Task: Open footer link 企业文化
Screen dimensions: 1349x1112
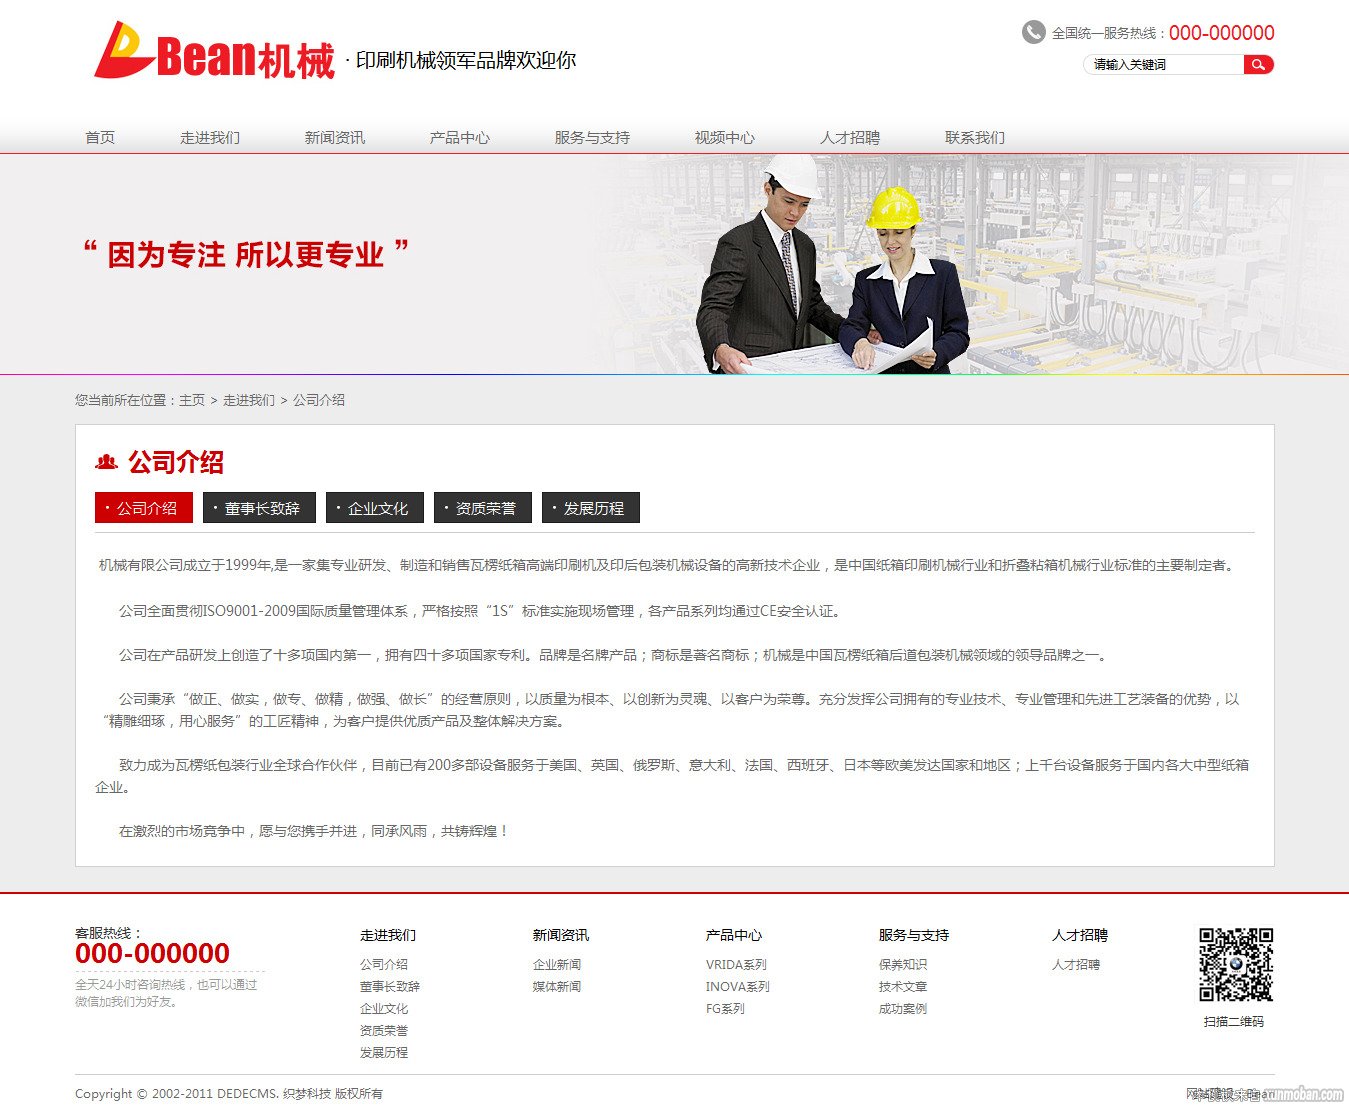Action: point(384,1009)
